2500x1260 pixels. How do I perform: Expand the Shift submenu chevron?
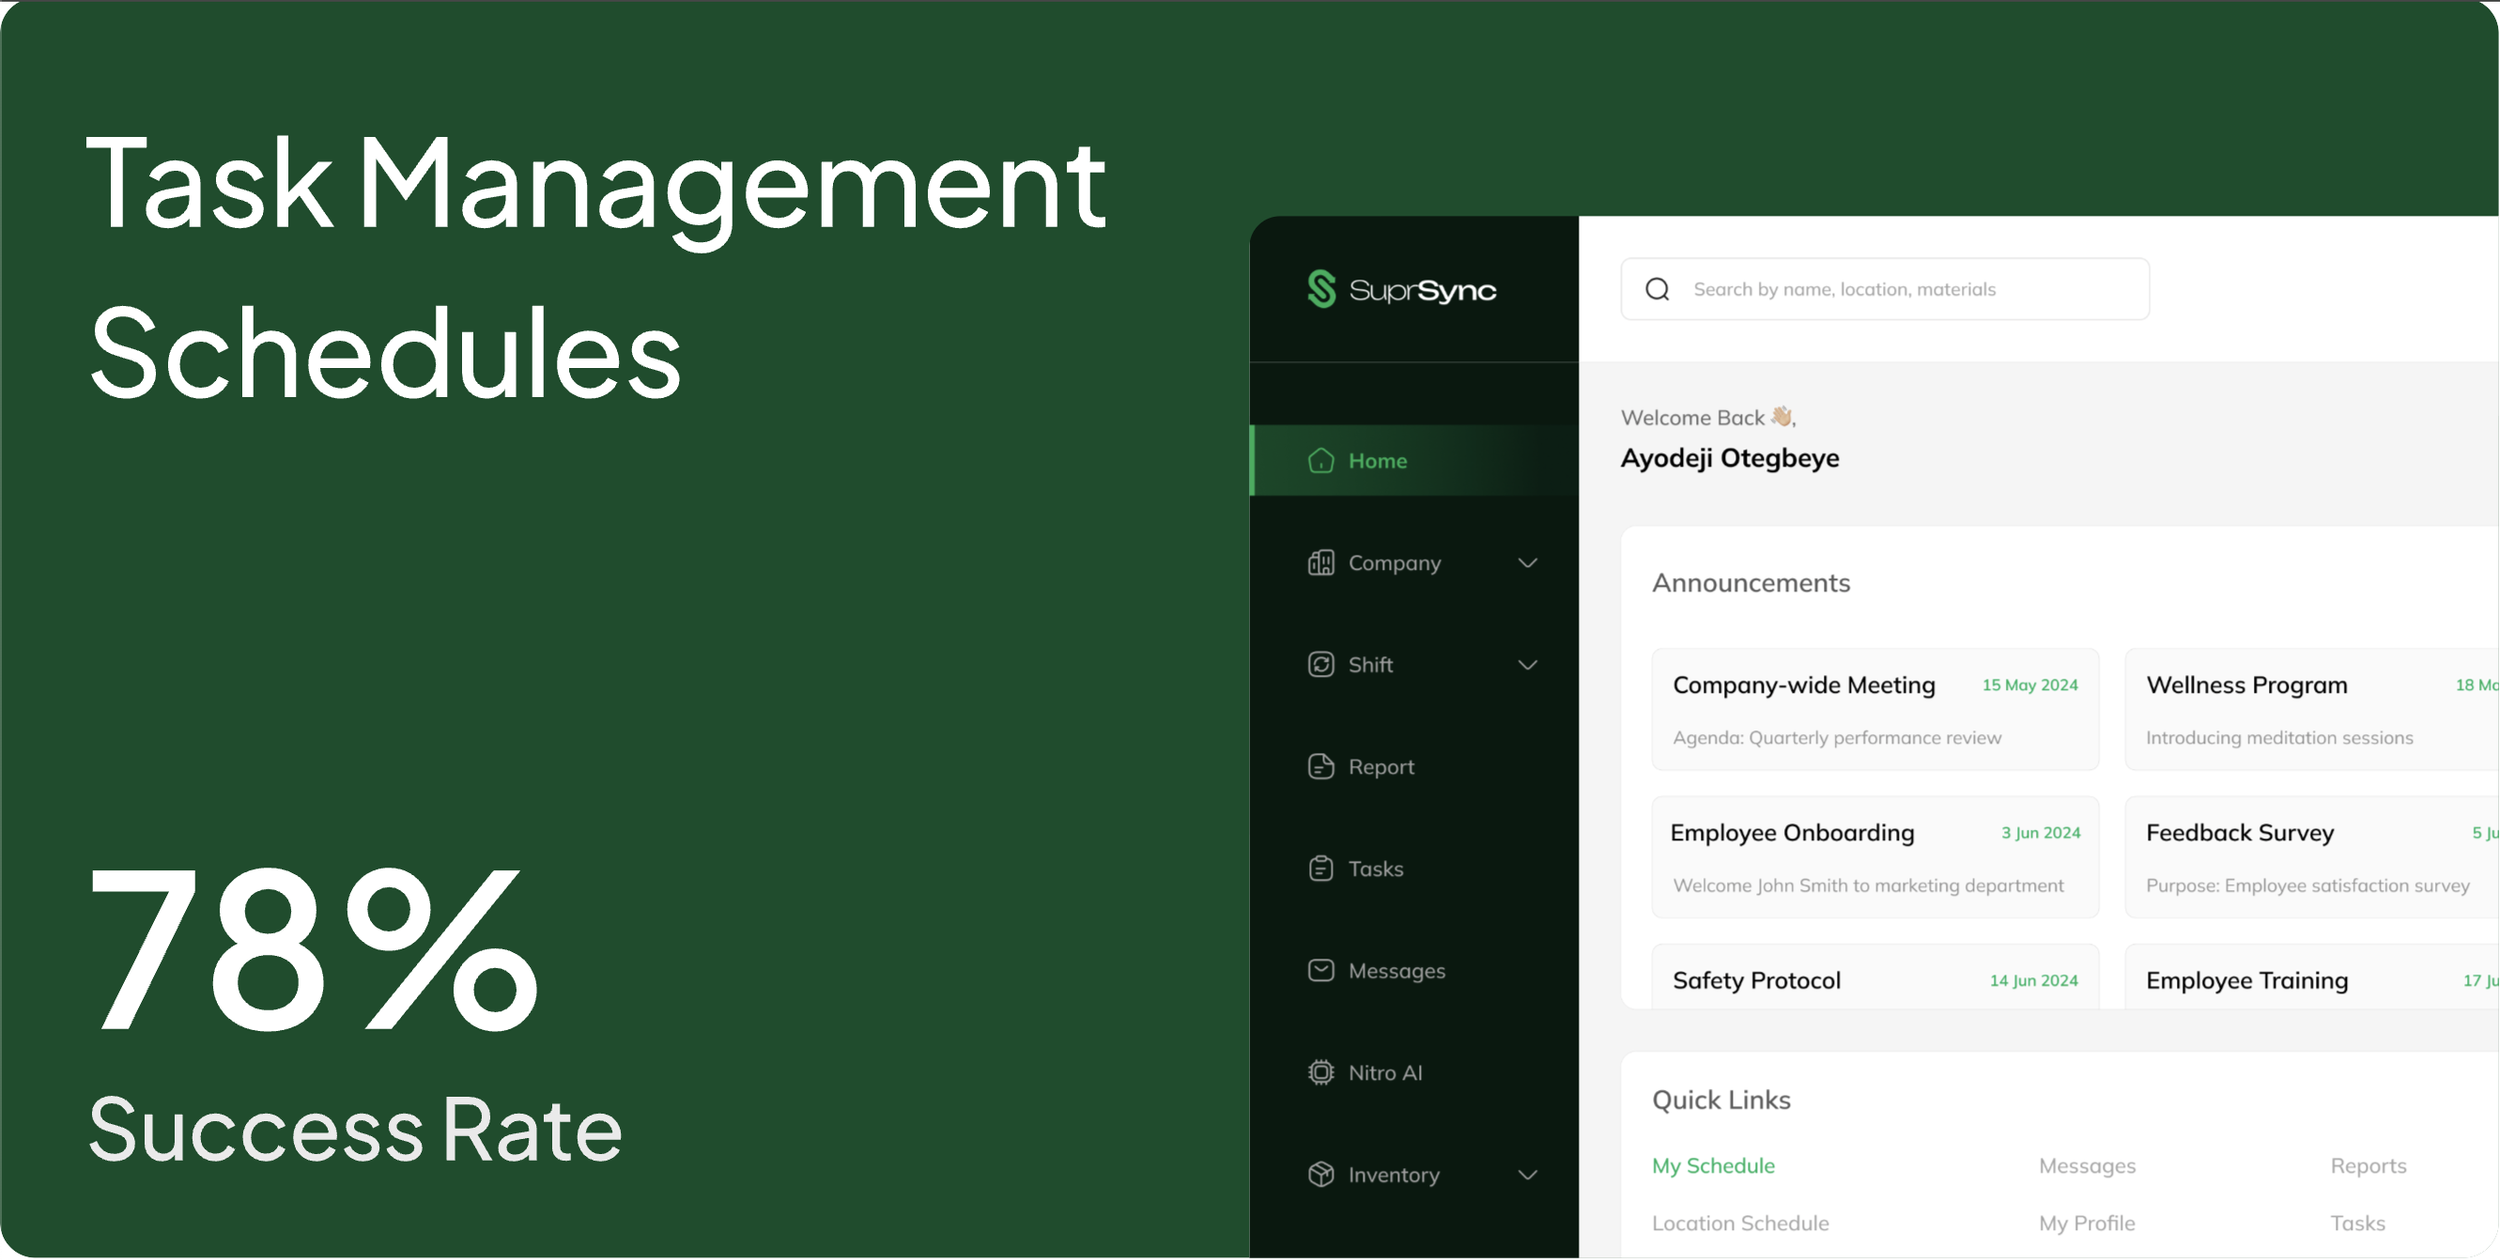pyautogui.click(x=1527, y=665)
